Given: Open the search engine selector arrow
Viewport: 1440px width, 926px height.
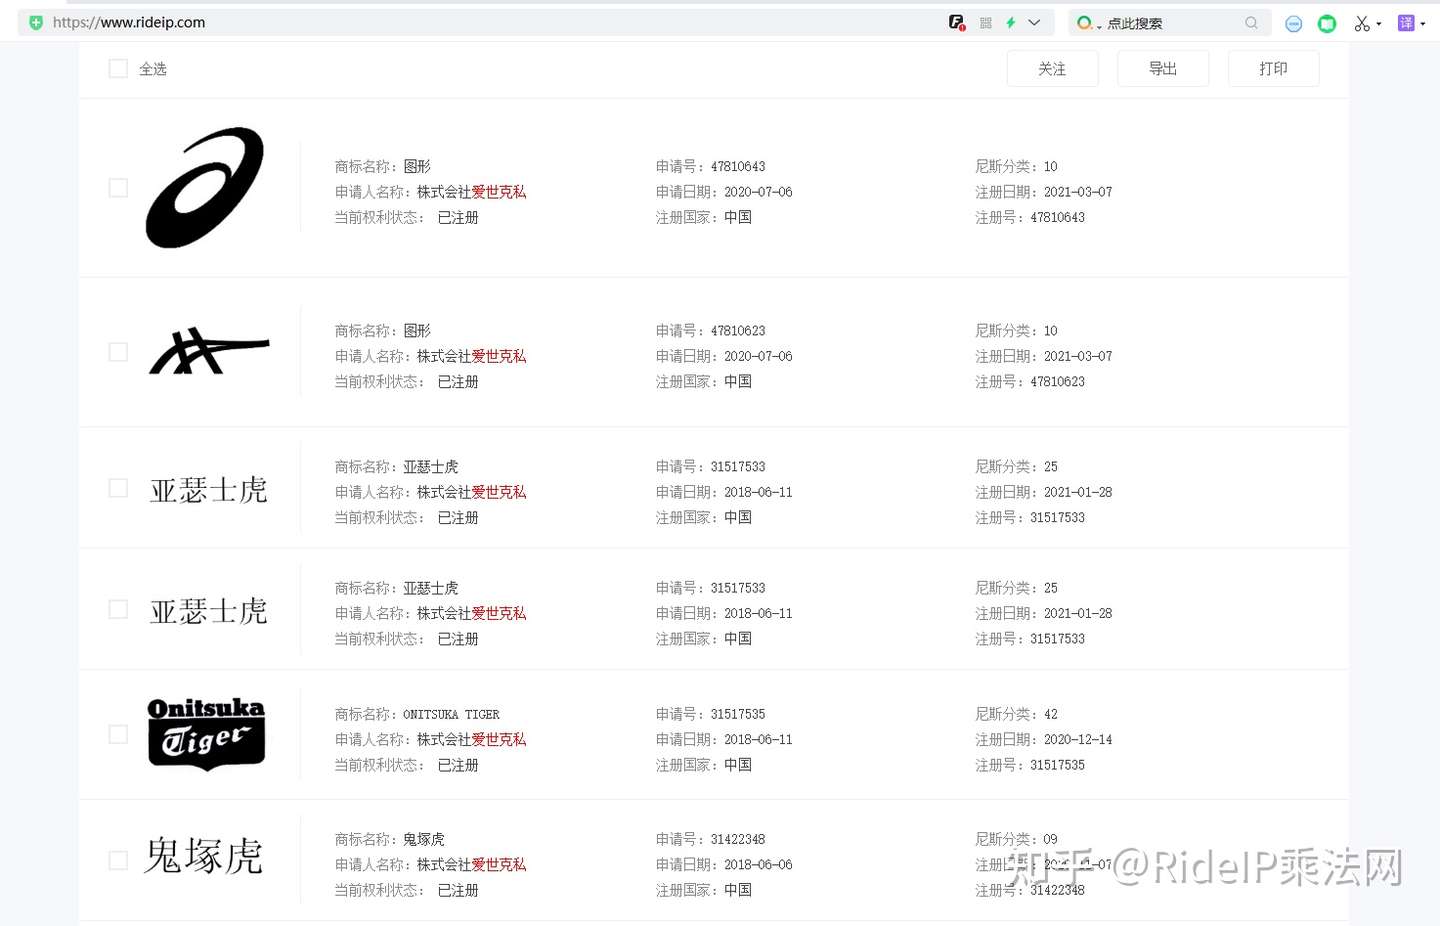Looking at the screenshot, I should 1099,25.
